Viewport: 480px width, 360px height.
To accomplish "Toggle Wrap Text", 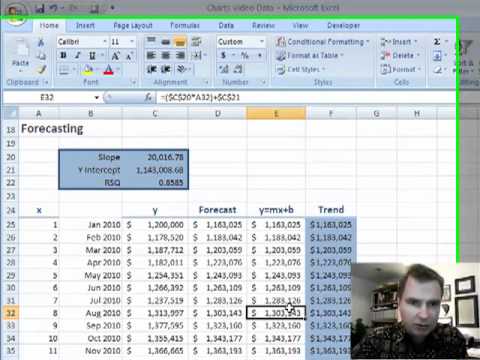I will 196,42.
